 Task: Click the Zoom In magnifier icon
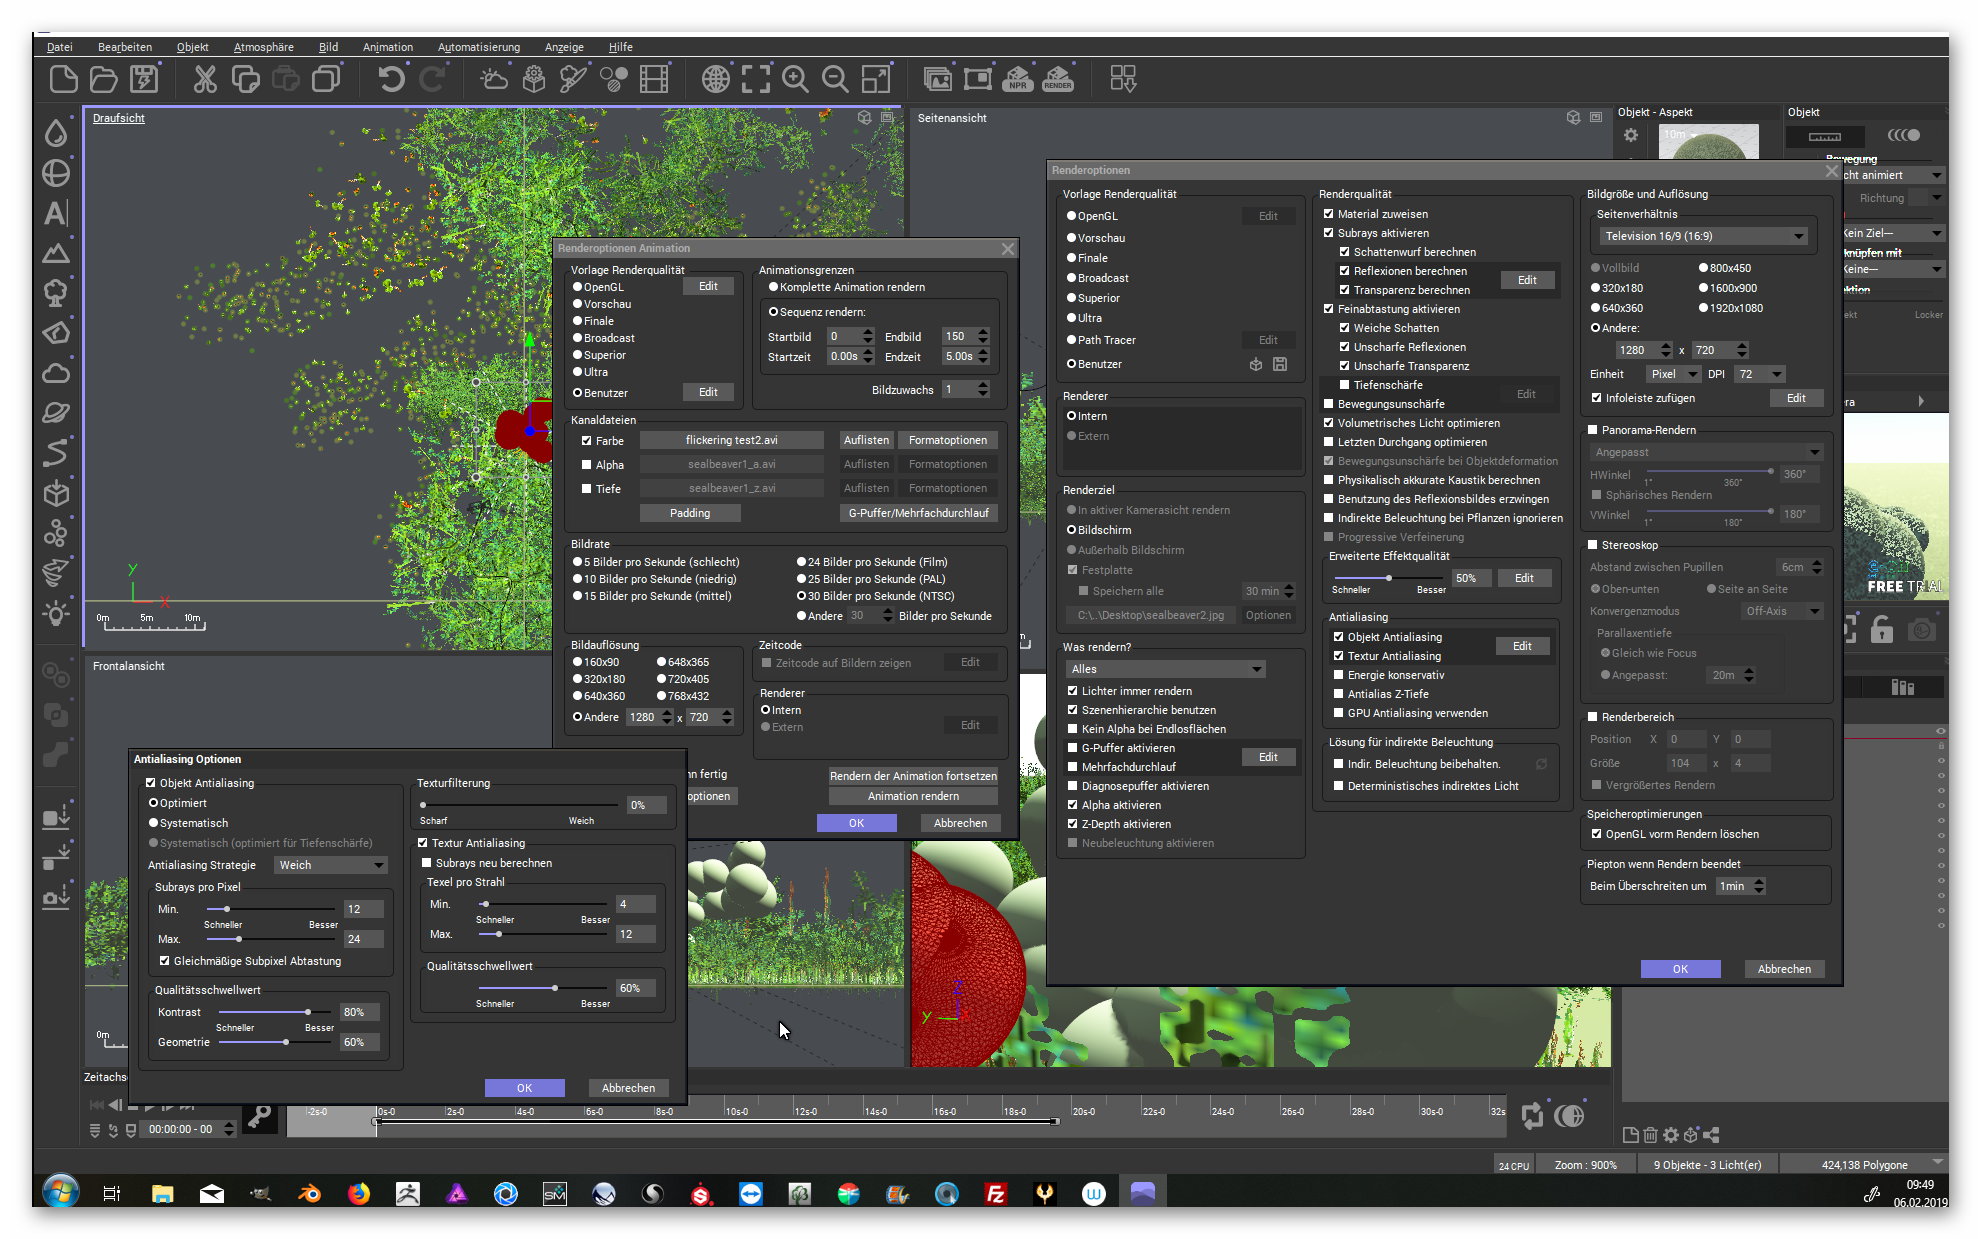click(x=795, y=79)
